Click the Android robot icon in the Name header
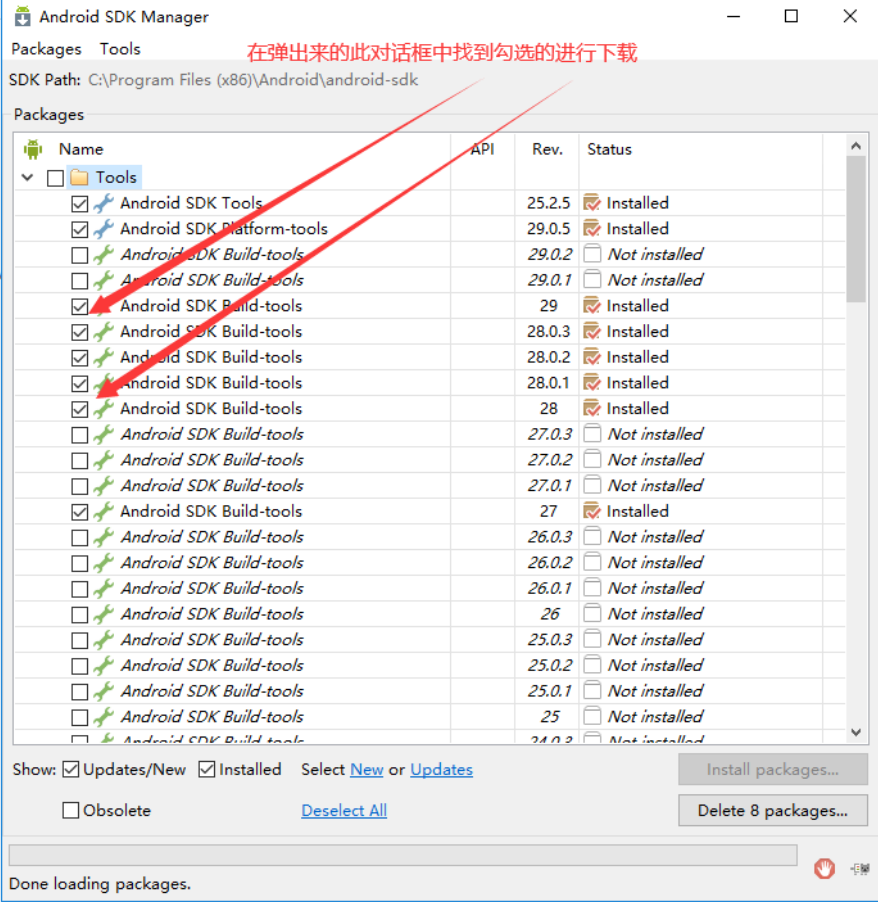 click(33, 149)
